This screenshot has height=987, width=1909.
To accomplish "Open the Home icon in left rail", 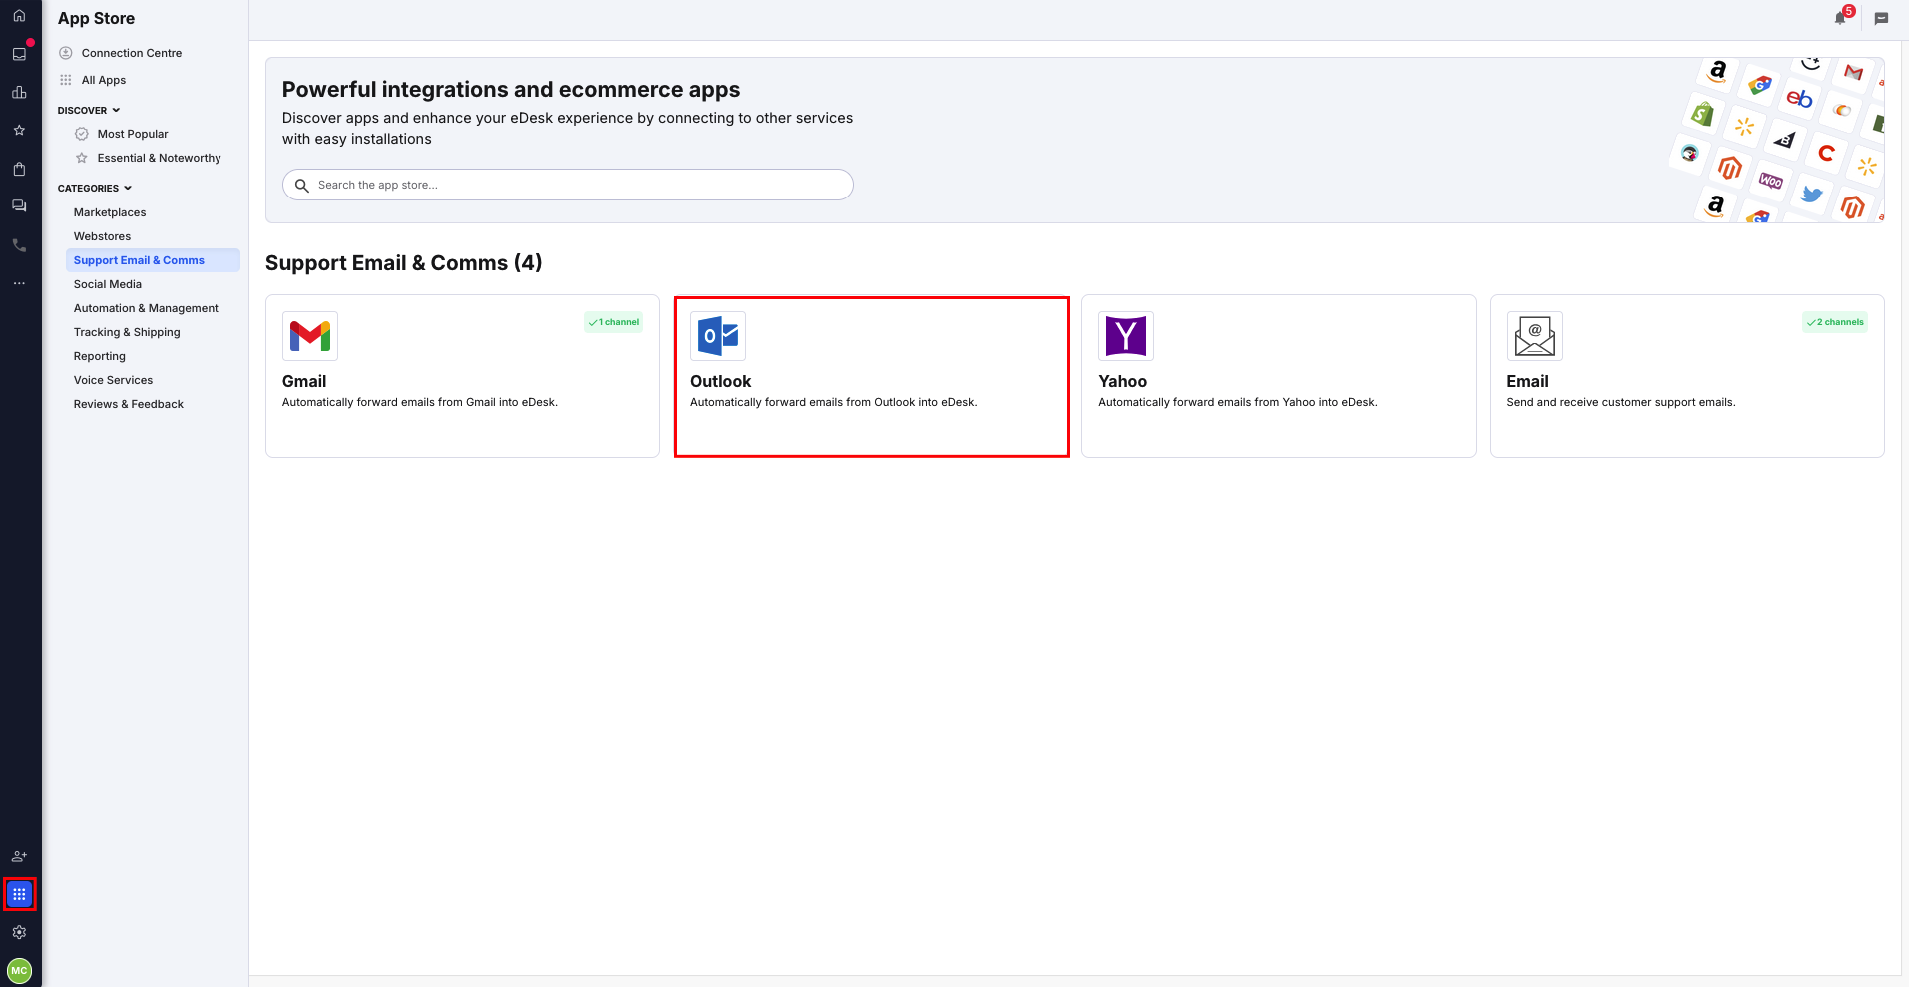I will pyautogui.click(x=19, y=16).
